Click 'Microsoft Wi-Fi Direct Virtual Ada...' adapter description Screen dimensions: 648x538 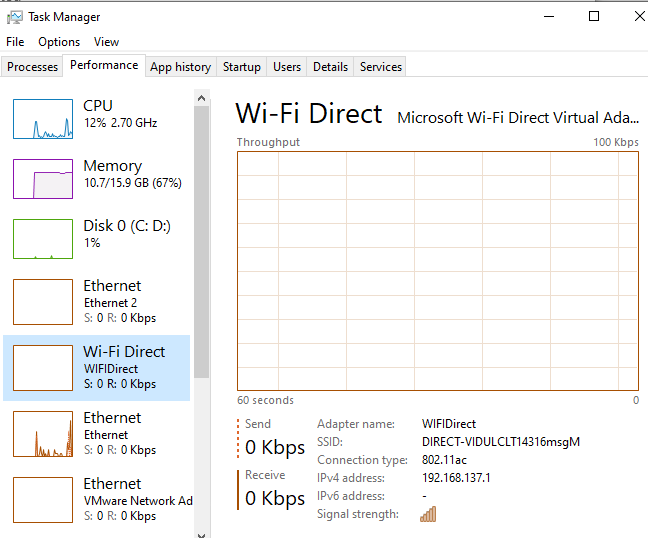pyautogui.click(x=518, y=118)
